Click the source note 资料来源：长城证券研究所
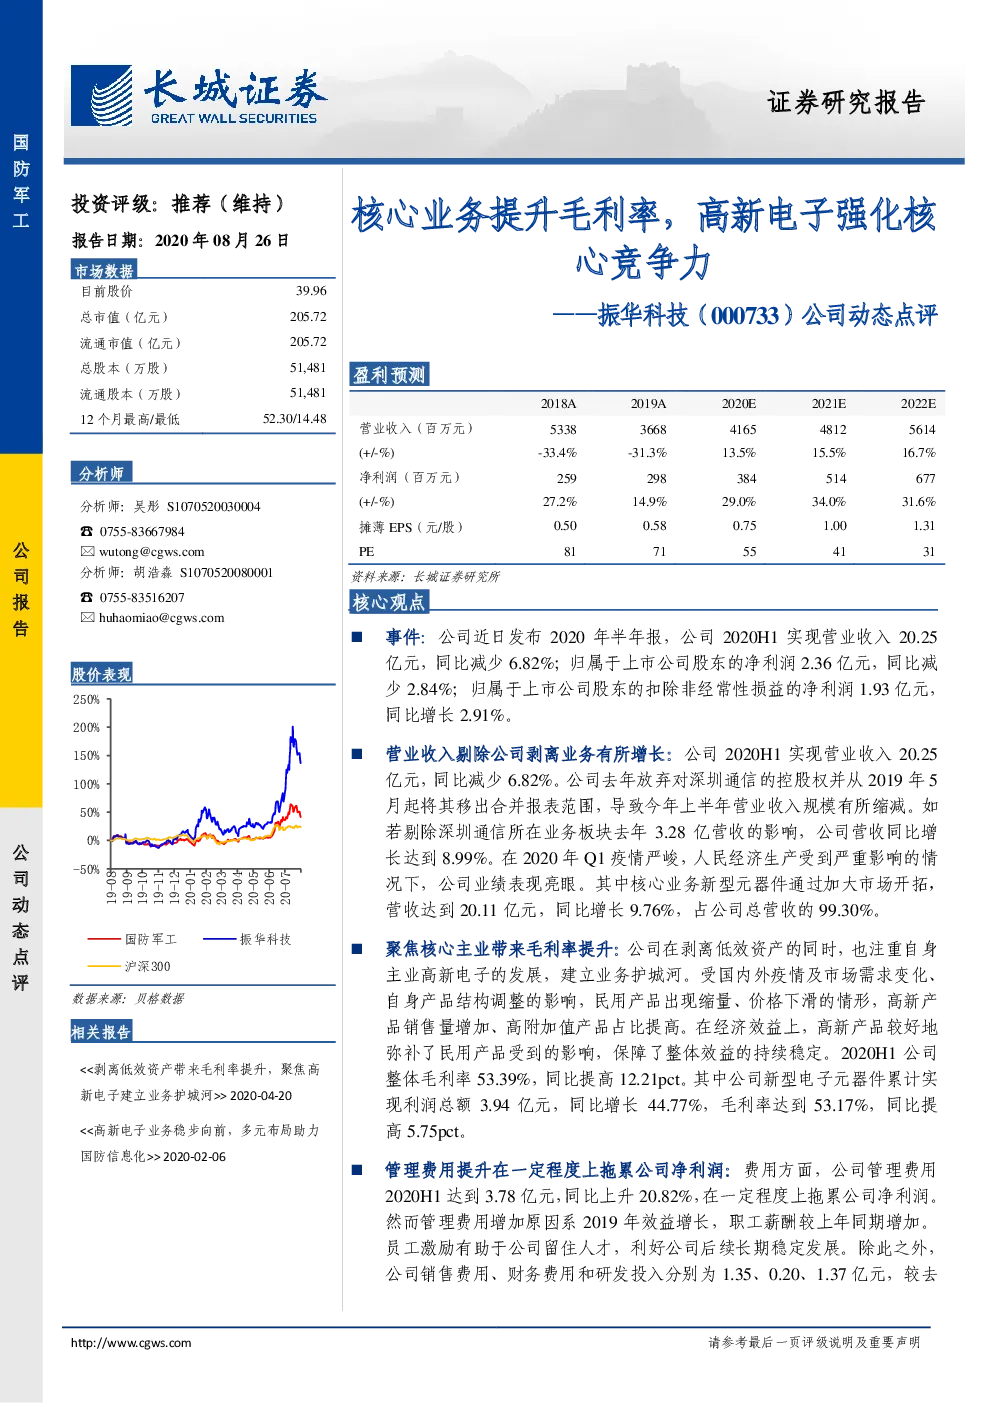 point(425,577)
